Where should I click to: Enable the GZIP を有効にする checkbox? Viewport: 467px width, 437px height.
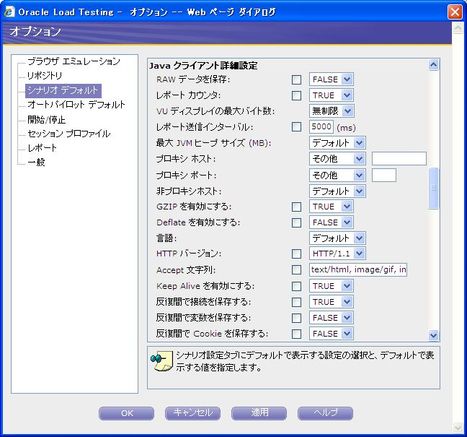pos(296,207)
